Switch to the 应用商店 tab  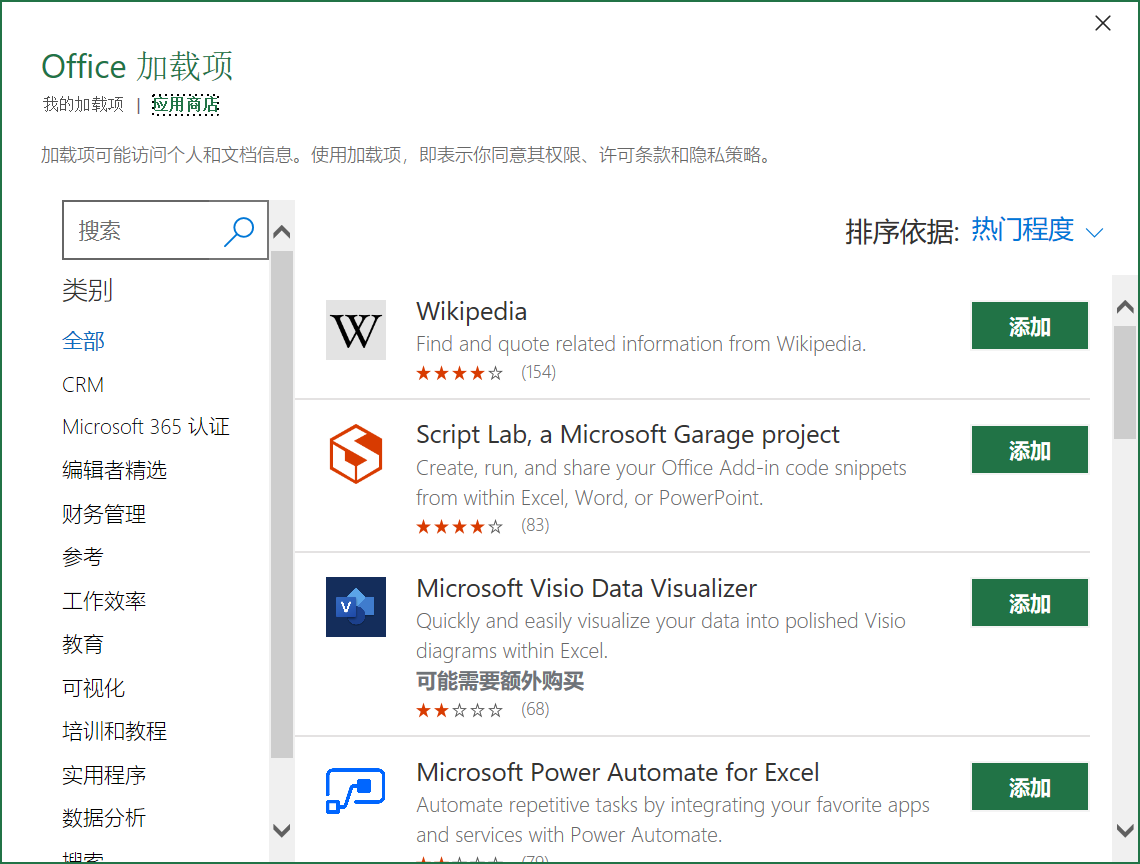click(x=185, y=104)
